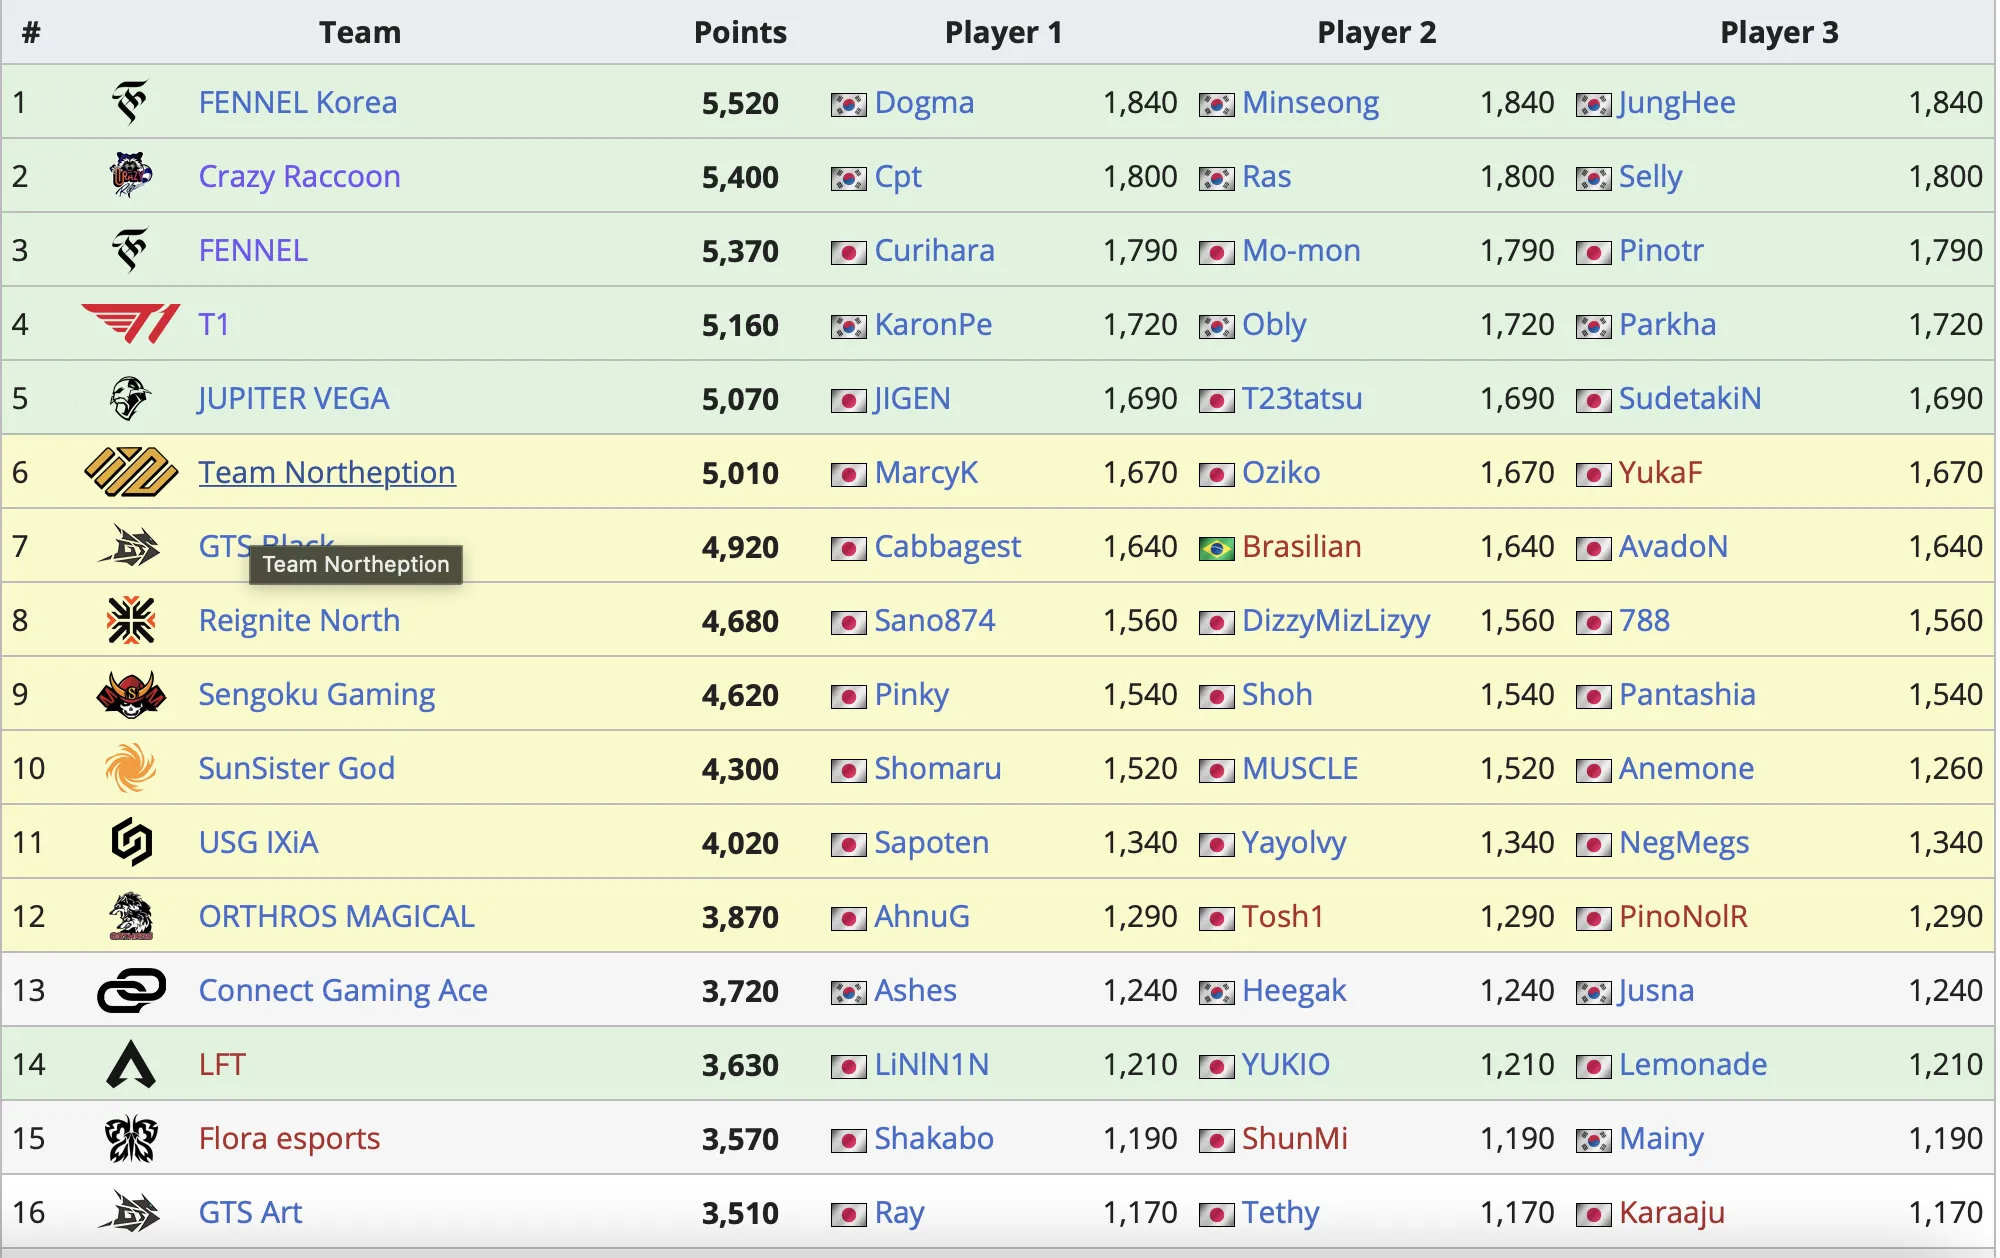Open the red LFT team link
The image size is (2000, 1258).
pos(222,1064)
